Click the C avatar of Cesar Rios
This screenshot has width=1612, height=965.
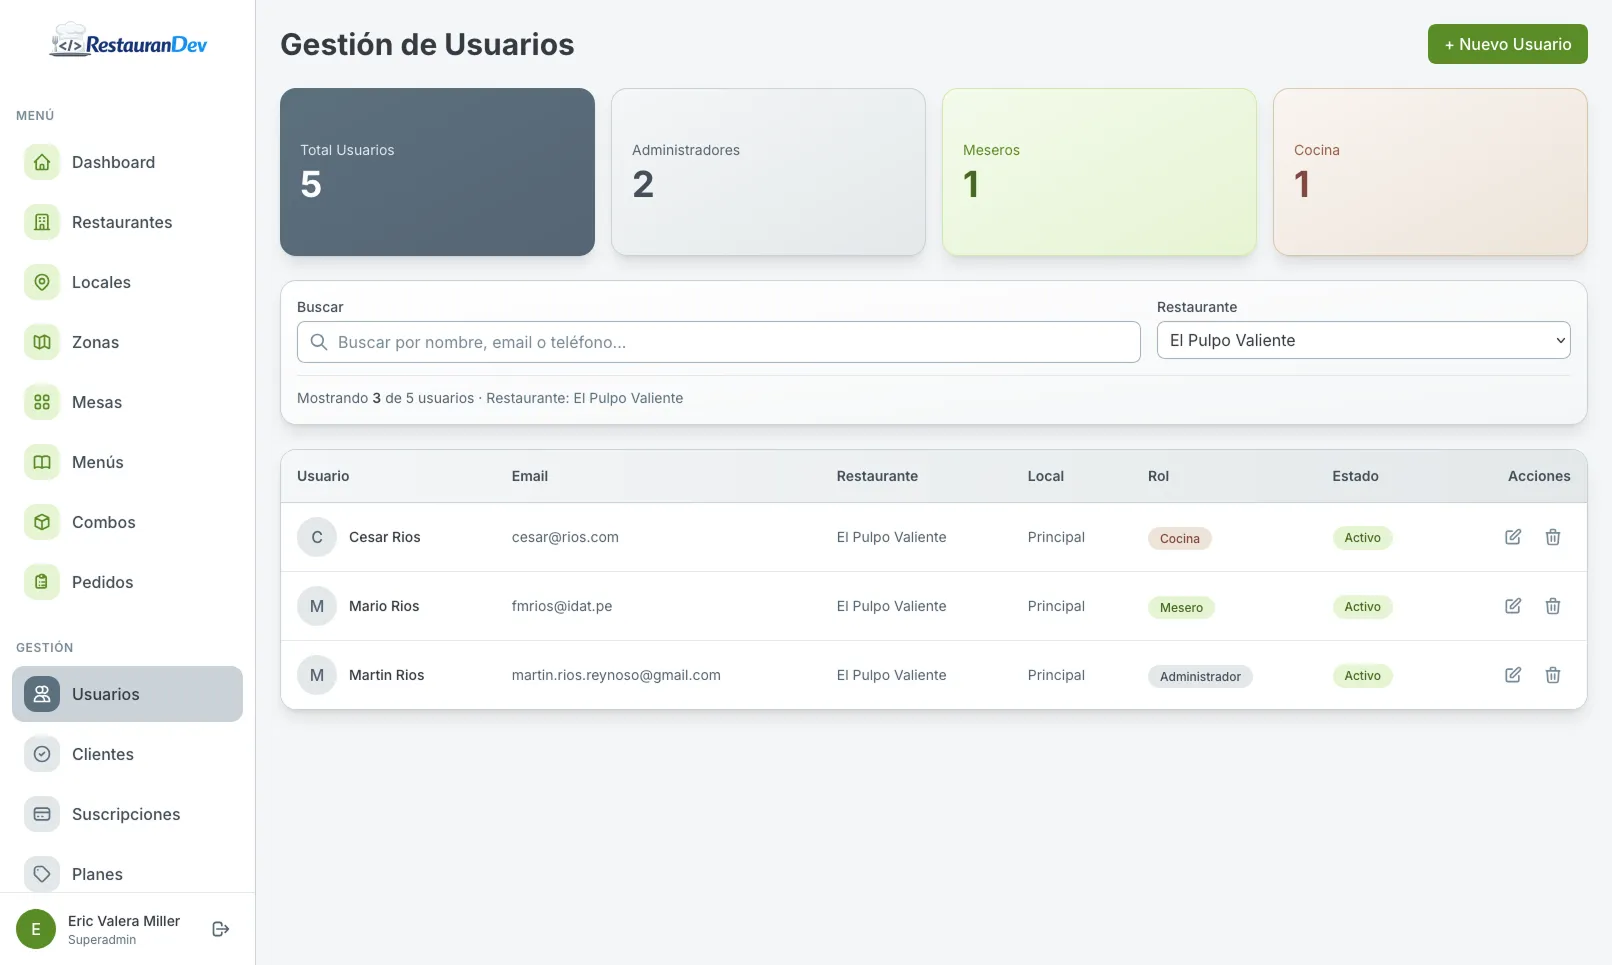pyautogui.click(x=317, y=537)
